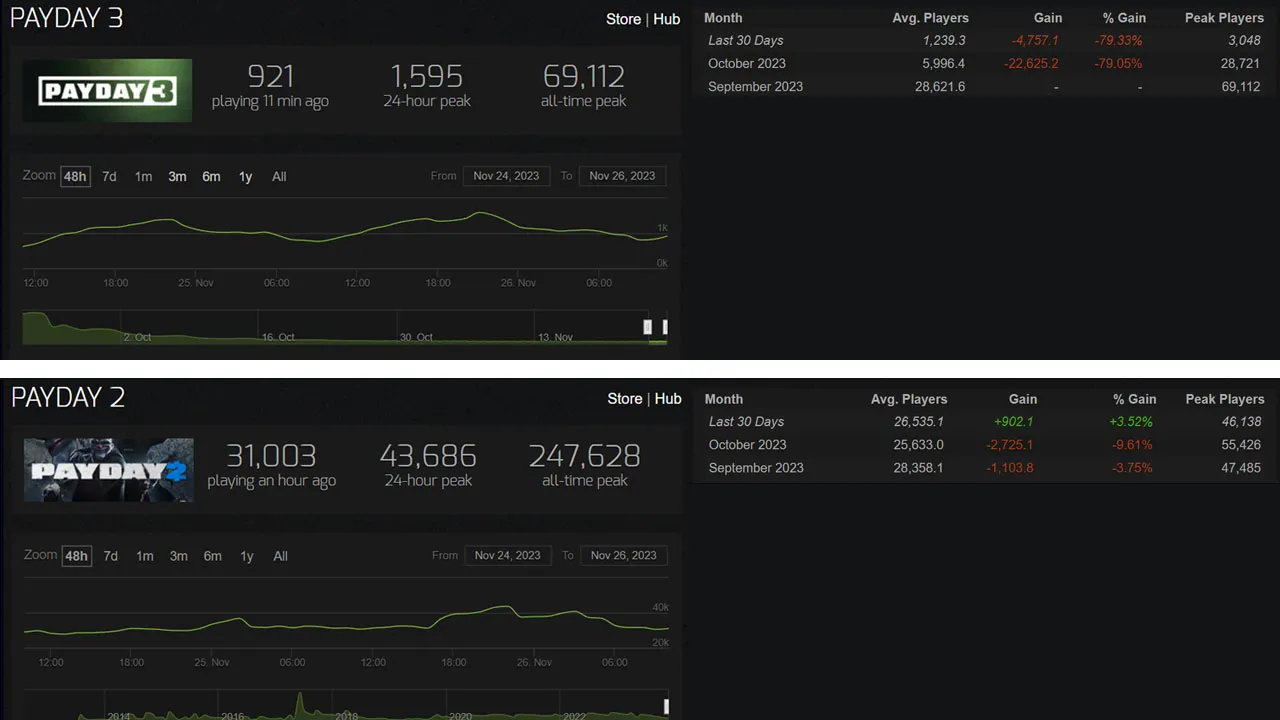The image size is (1280, 720).
Task: Edit PAYDAY 3 From date Nov 24, 2023
Action: (x=506, y=176)
